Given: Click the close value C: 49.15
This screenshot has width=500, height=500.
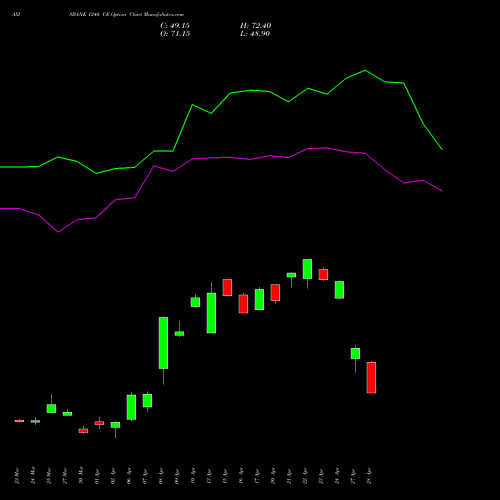Looking at the screenshot, I should (x=175, y=26).
